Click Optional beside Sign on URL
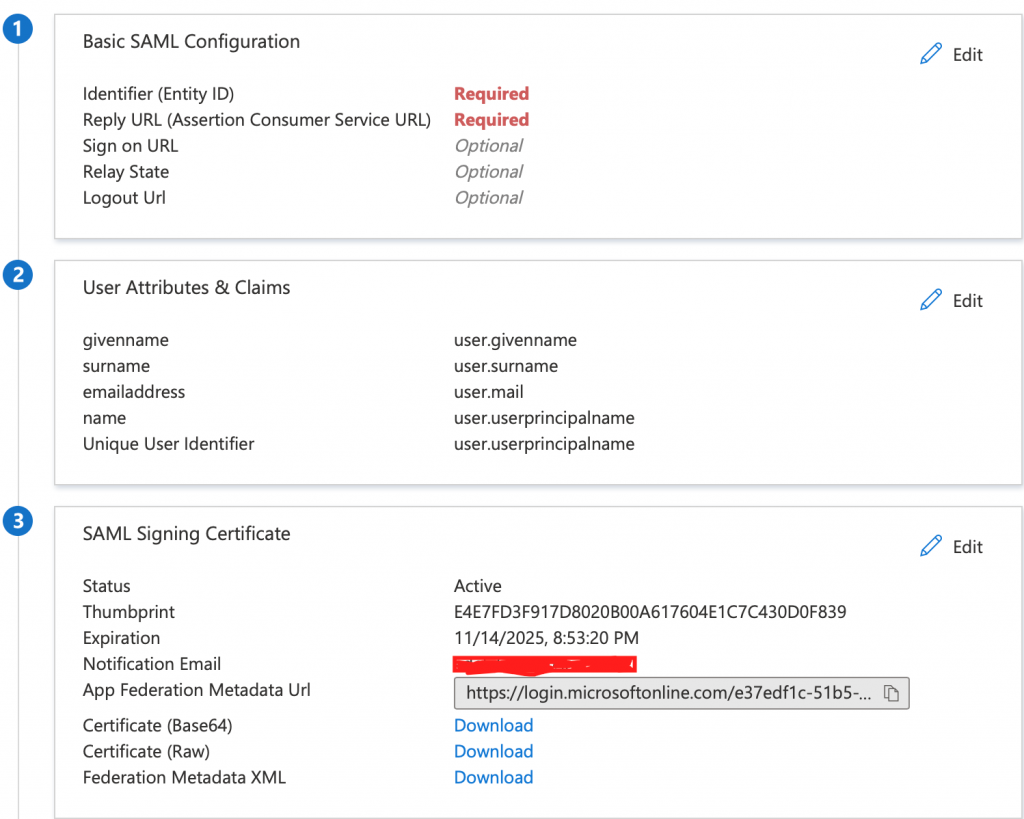This screenshot has width=1024, height=819. click(488, 145)
